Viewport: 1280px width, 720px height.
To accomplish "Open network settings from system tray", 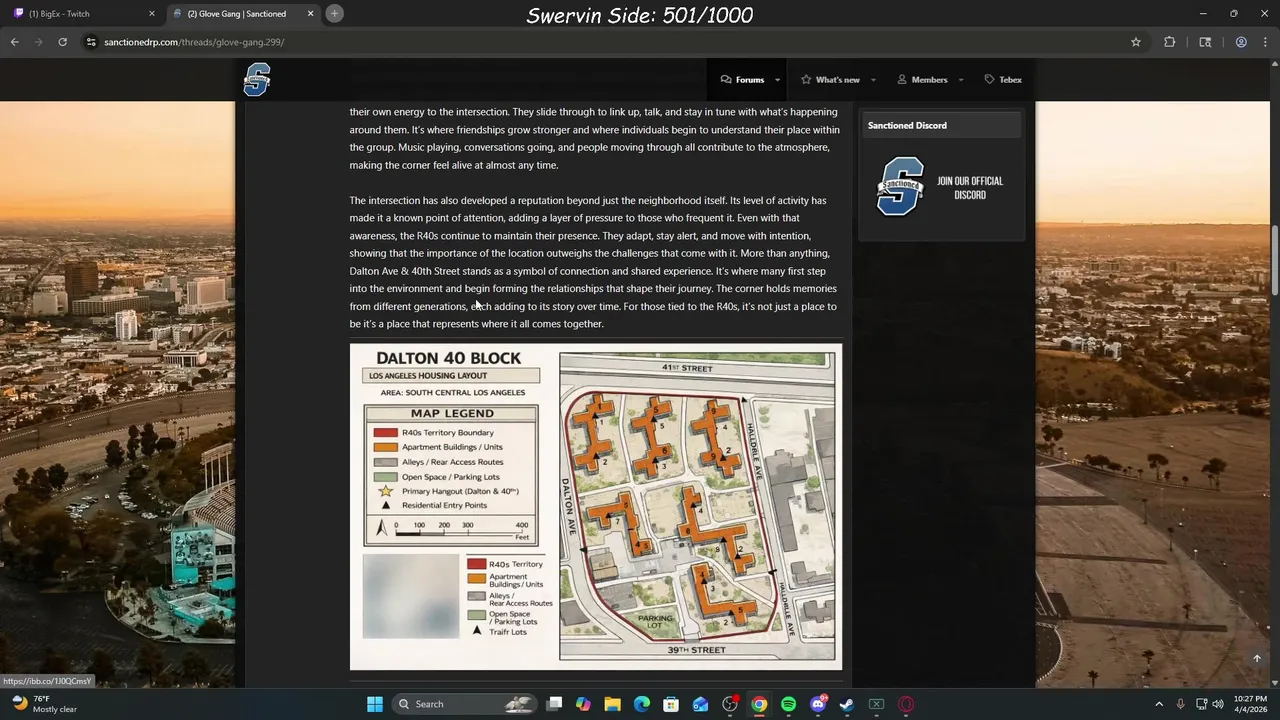I will pyautogui.click(x=1201, y=704).
